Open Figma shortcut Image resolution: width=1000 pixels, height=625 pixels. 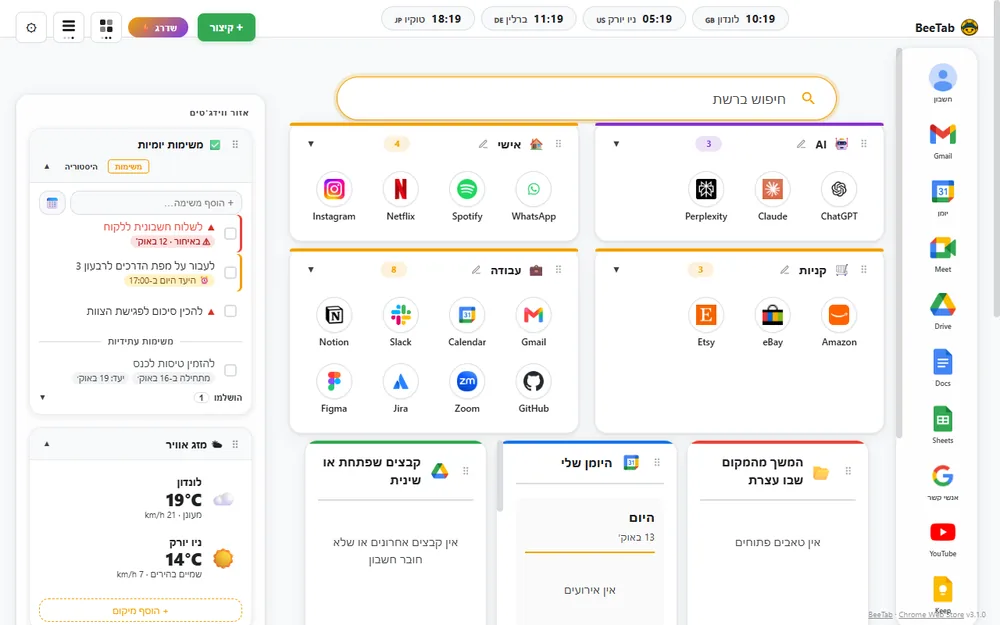click(334, 381)
